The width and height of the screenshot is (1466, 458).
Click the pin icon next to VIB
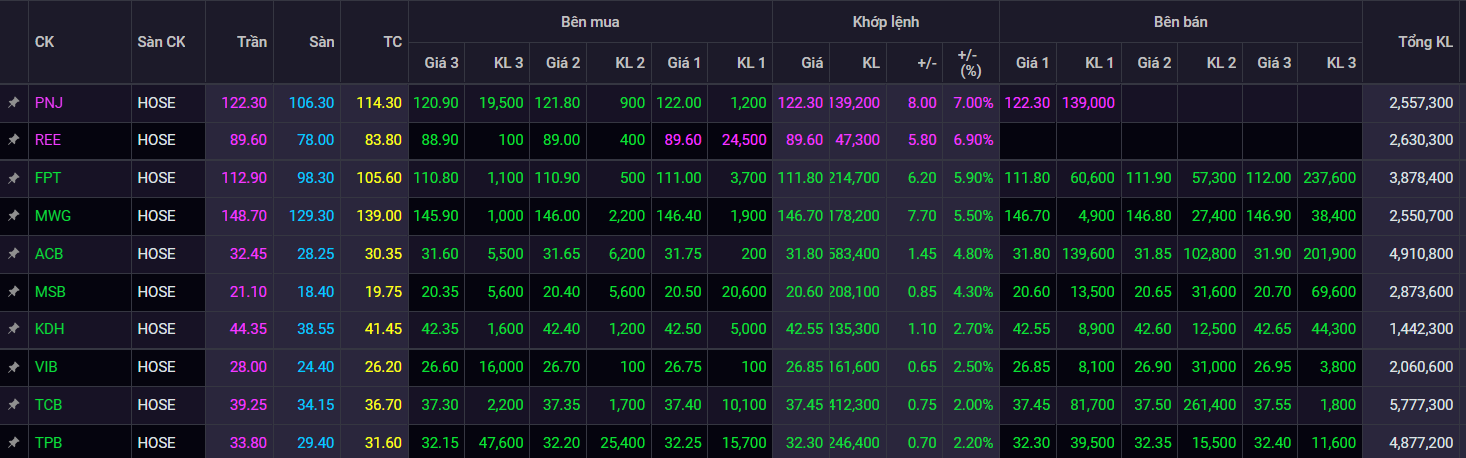click(13, 367)
